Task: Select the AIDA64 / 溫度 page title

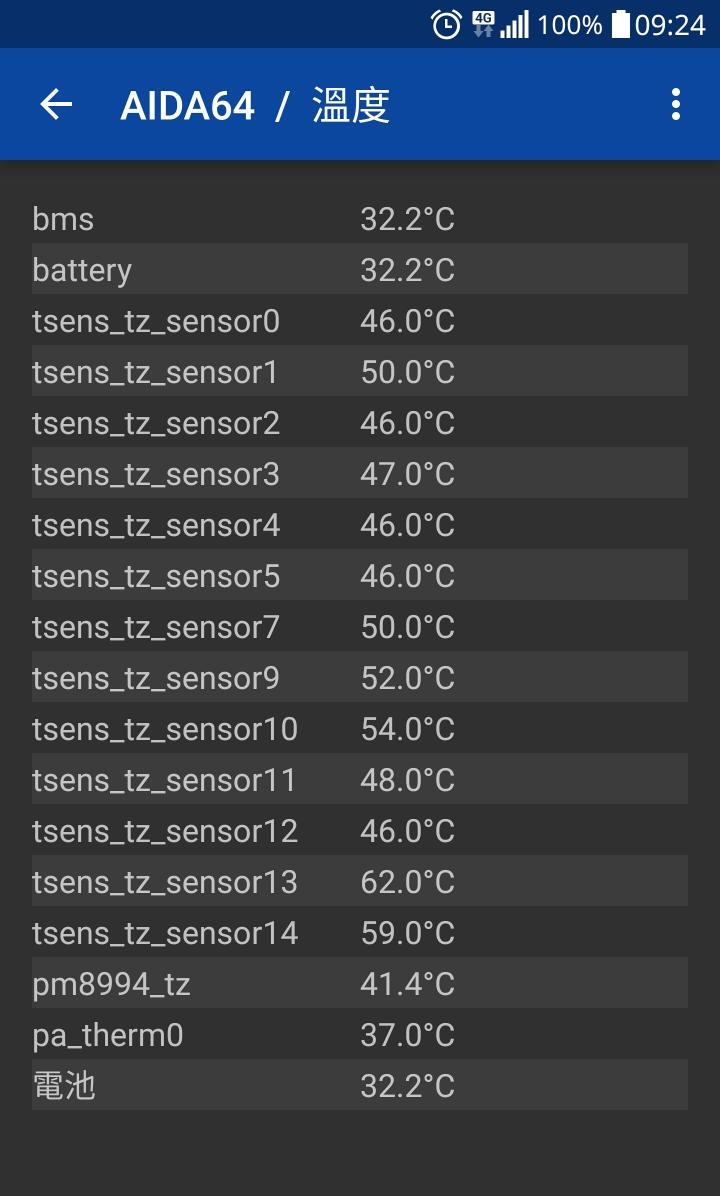Action: coord(255,105)
